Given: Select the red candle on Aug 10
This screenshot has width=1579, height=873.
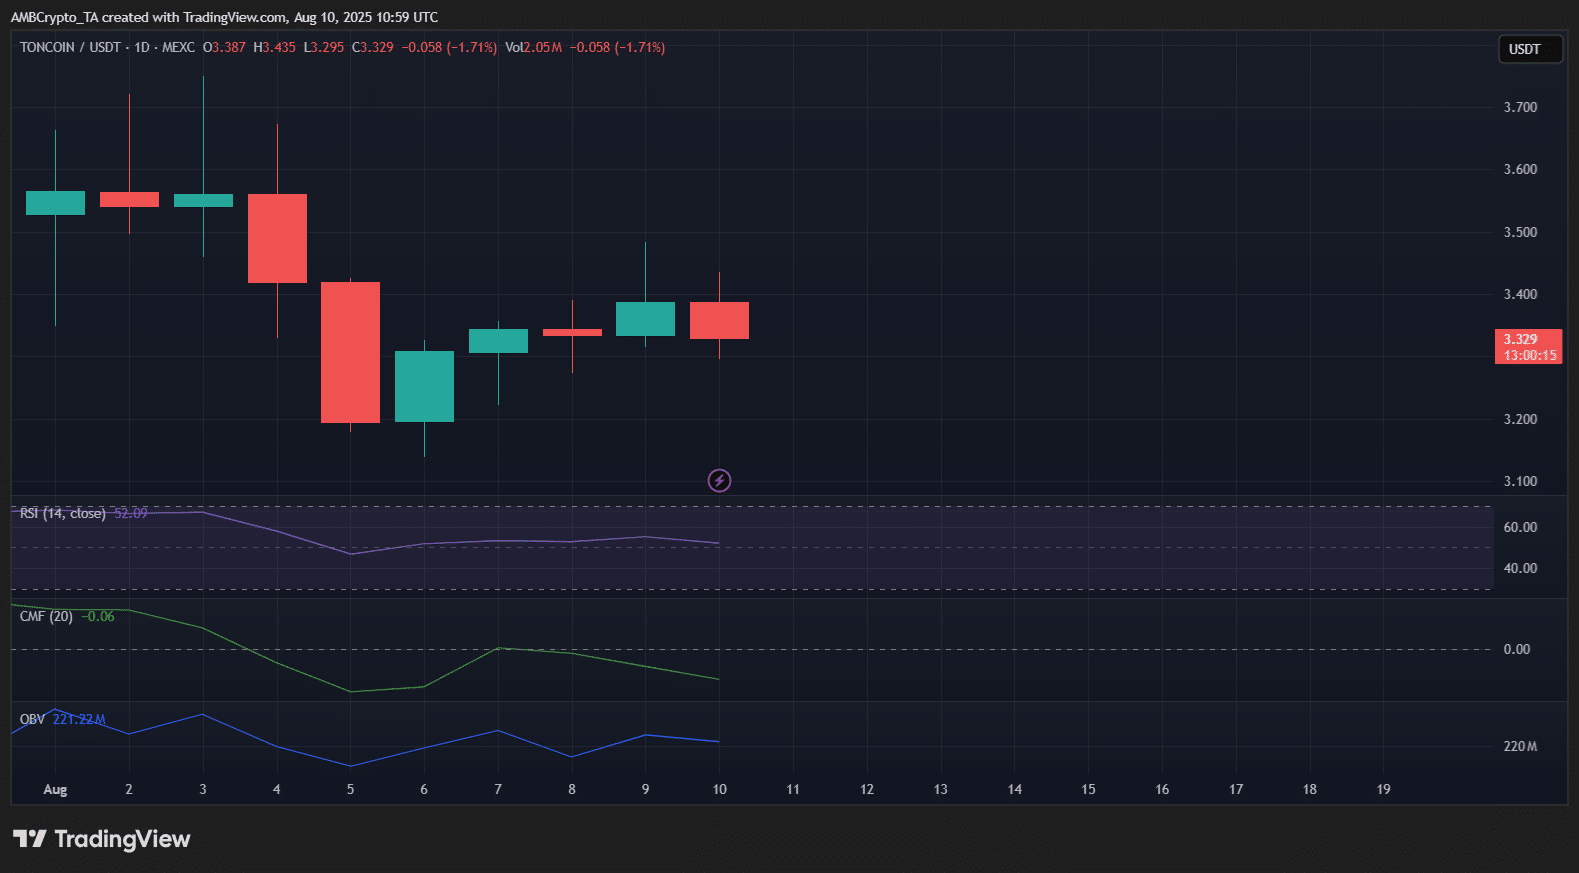Looking at the screenshot, I should coord(719,320).
